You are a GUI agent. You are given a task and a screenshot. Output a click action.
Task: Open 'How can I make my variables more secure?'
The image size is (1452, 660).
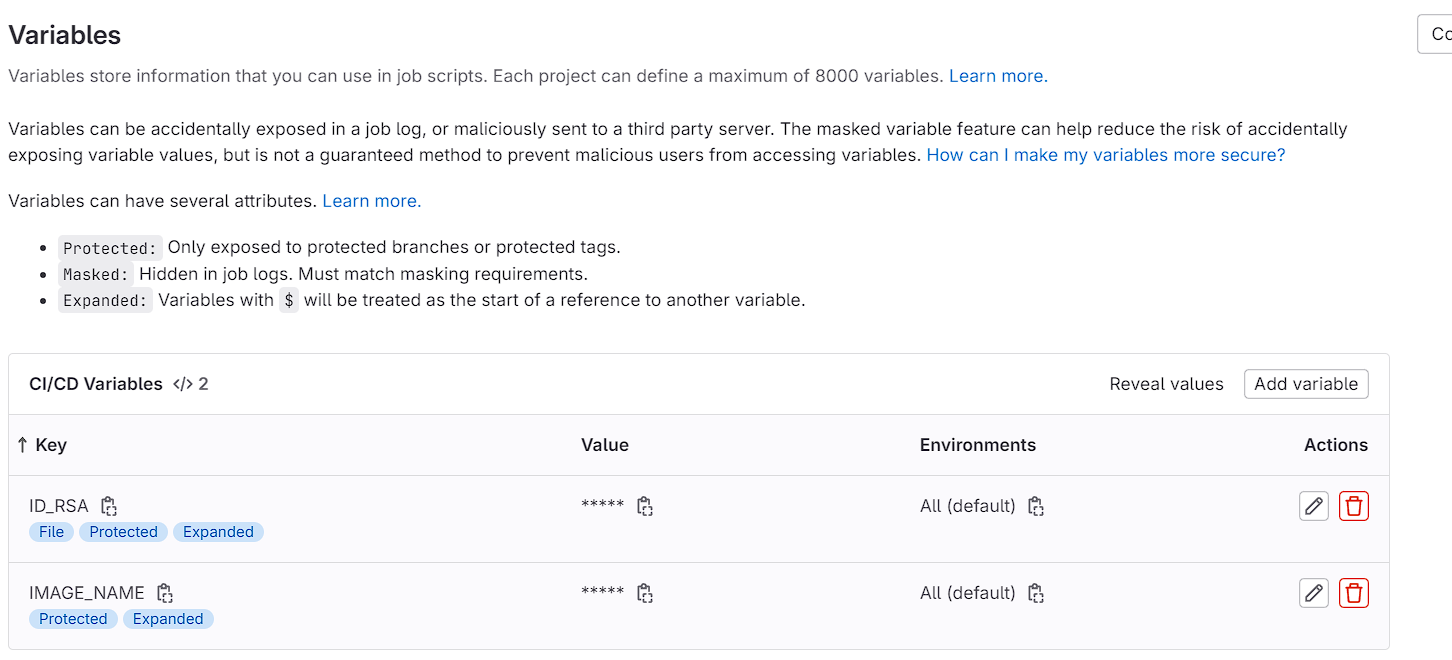click(1105, 155)
